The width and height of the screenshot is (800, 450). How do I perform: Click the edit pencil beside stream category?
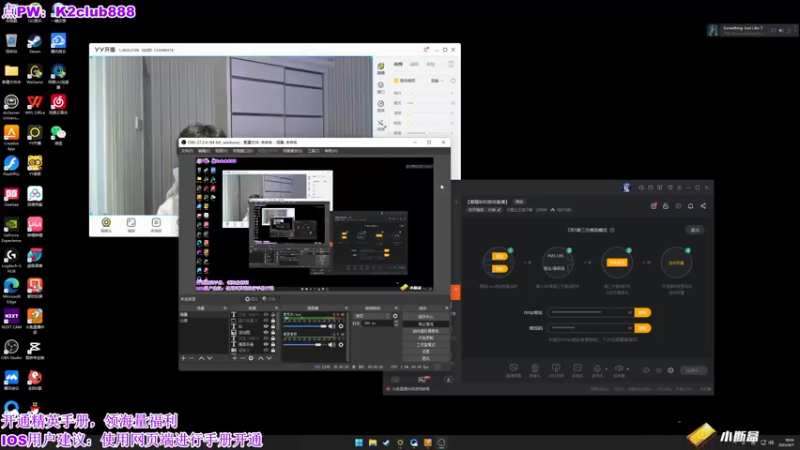tap(499, 210)
